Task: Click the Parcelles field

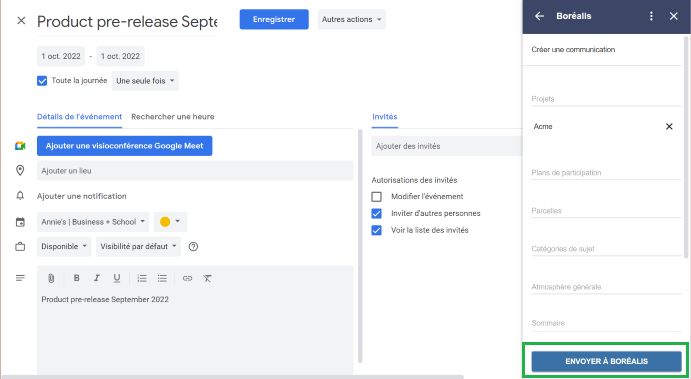Action: [x=606, y=211]
